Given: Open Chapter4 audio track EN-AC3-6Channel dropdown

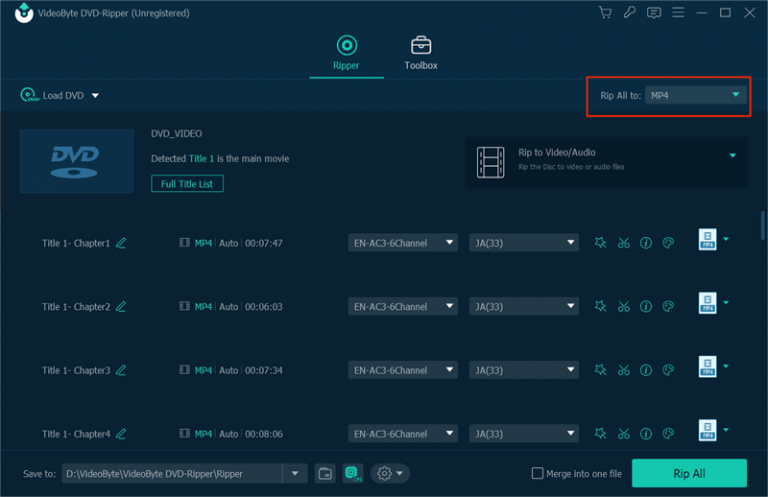Looking at the screenshot, I should (403, 434).
